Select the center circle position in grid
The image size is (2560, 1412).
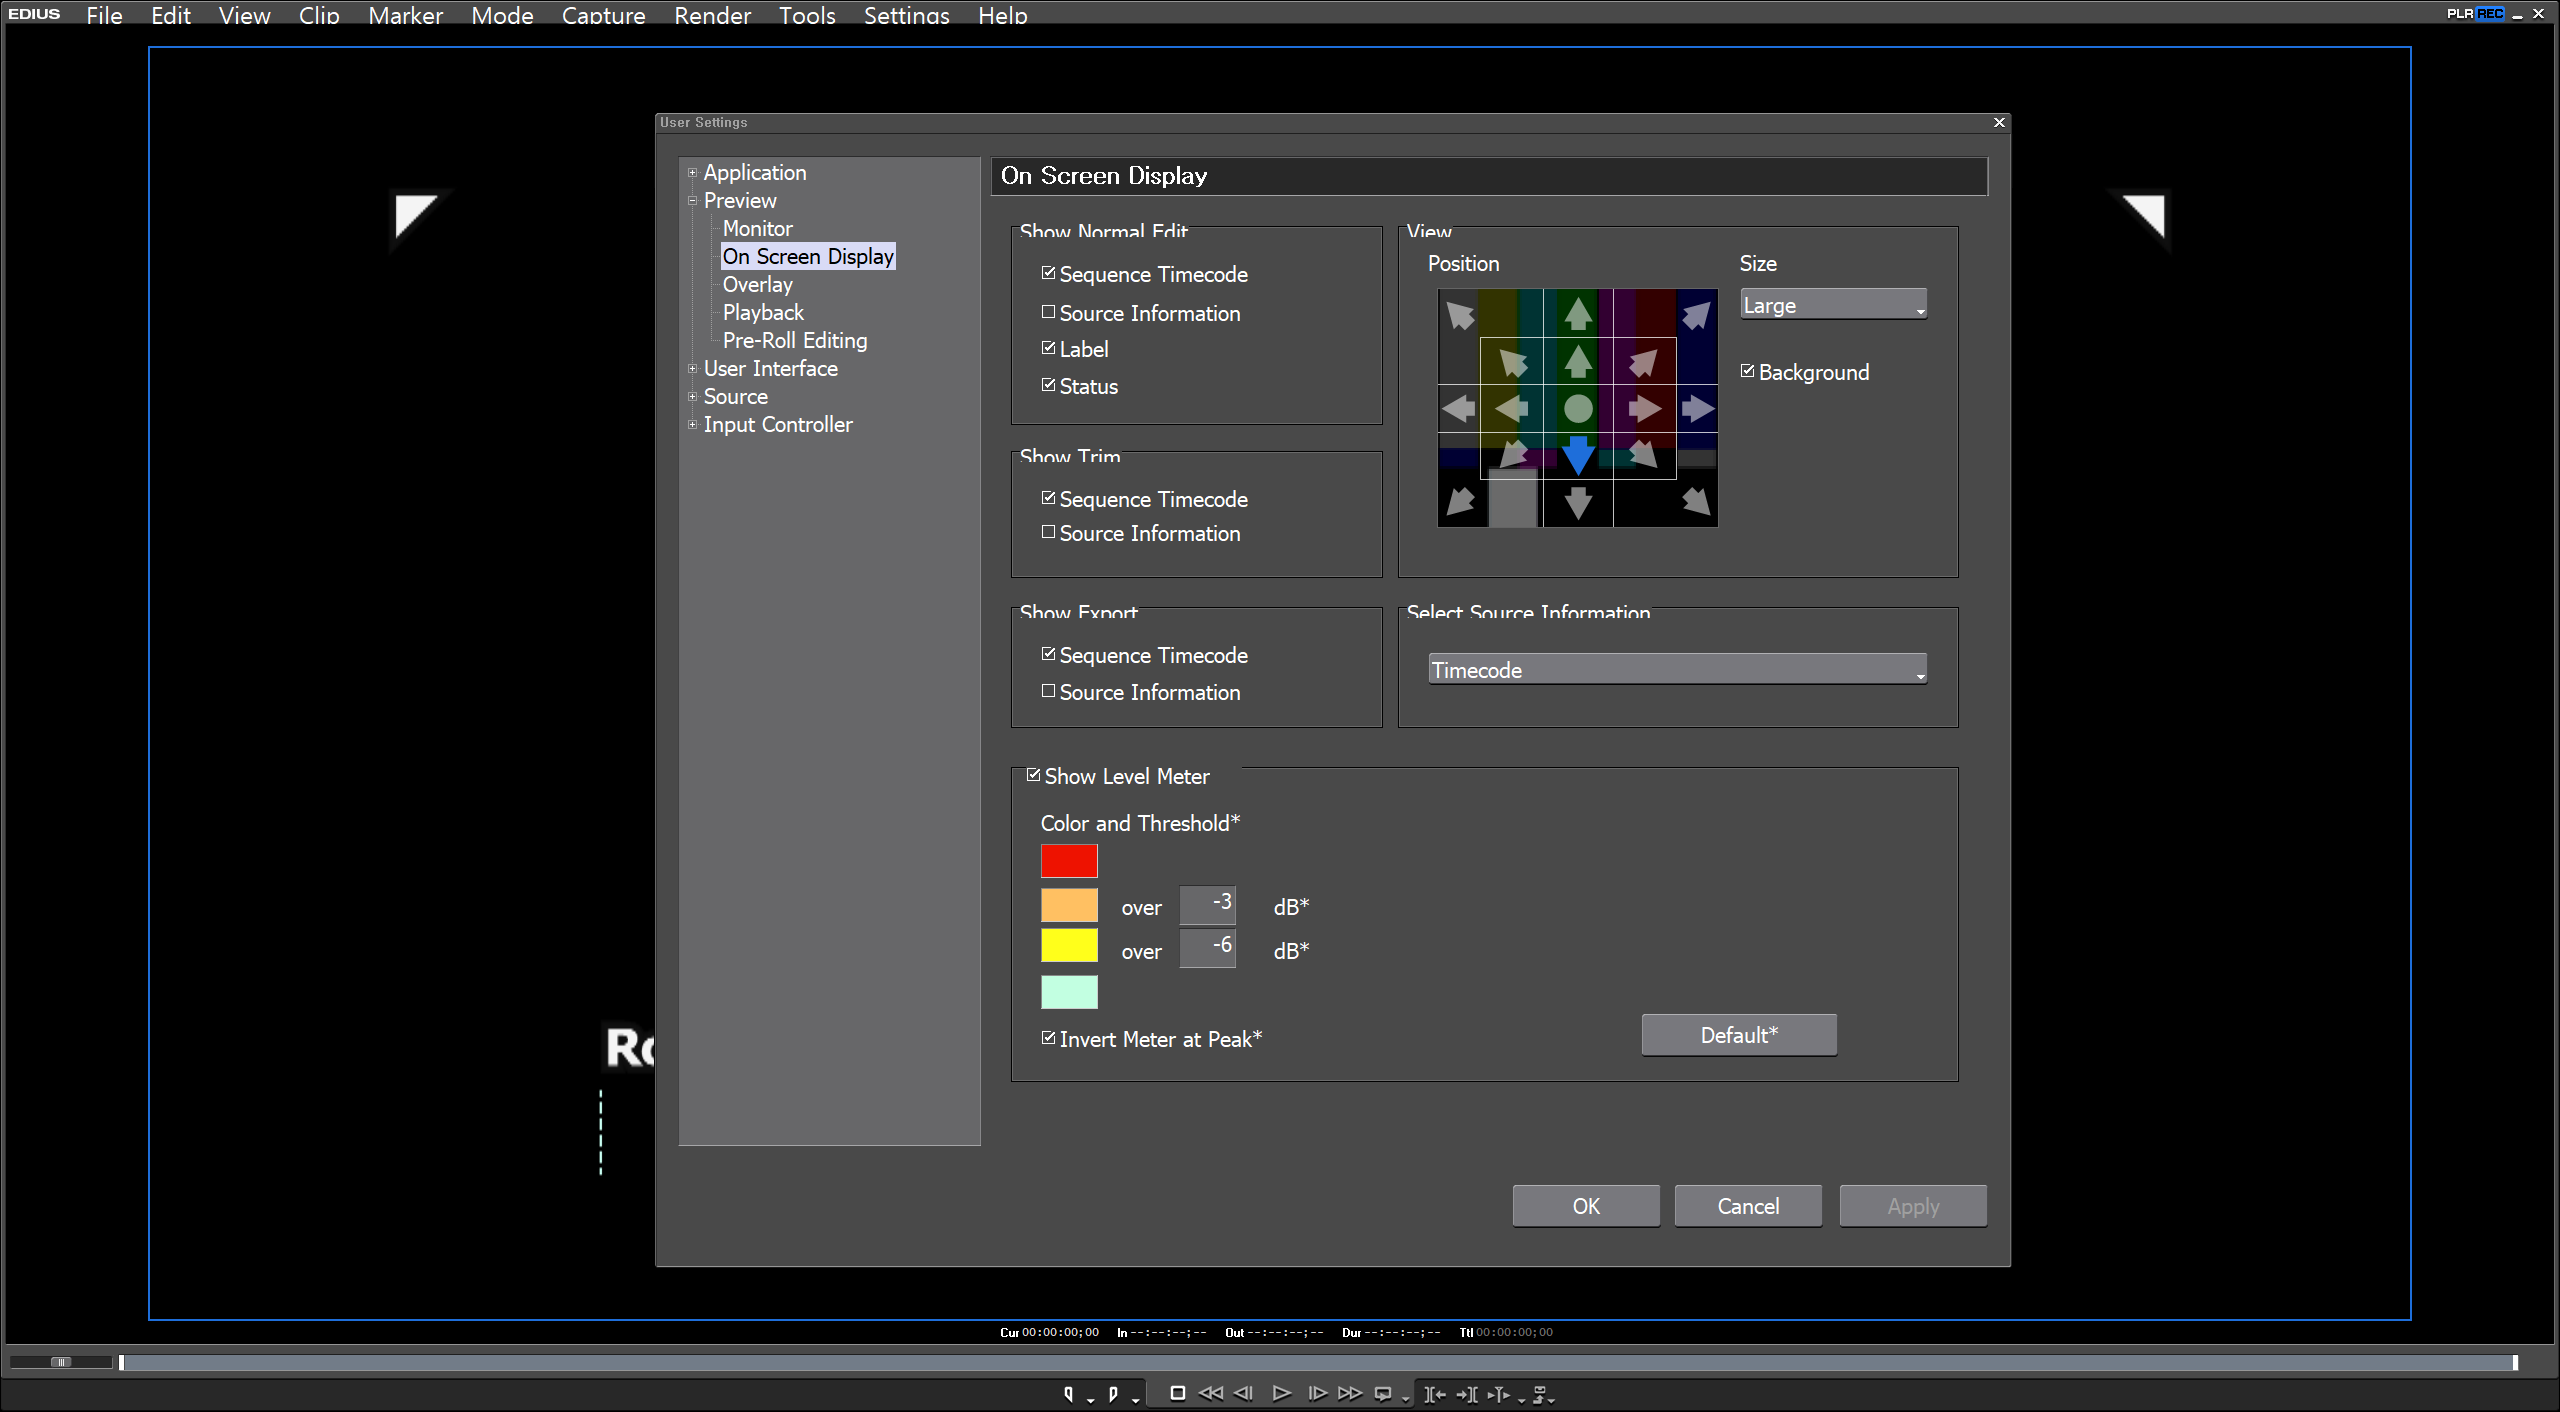click(1577, 408)
